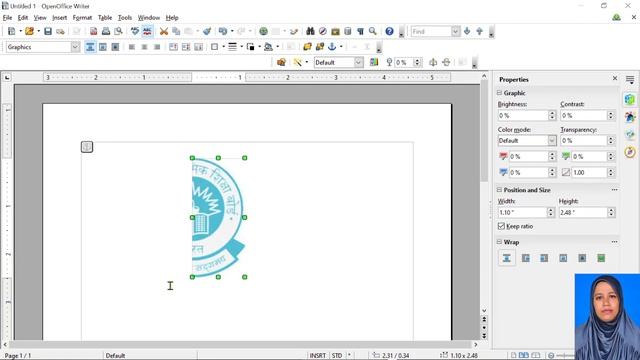640x360 pixels.
Task: Collapse the Graphic section
Action: 499,93
